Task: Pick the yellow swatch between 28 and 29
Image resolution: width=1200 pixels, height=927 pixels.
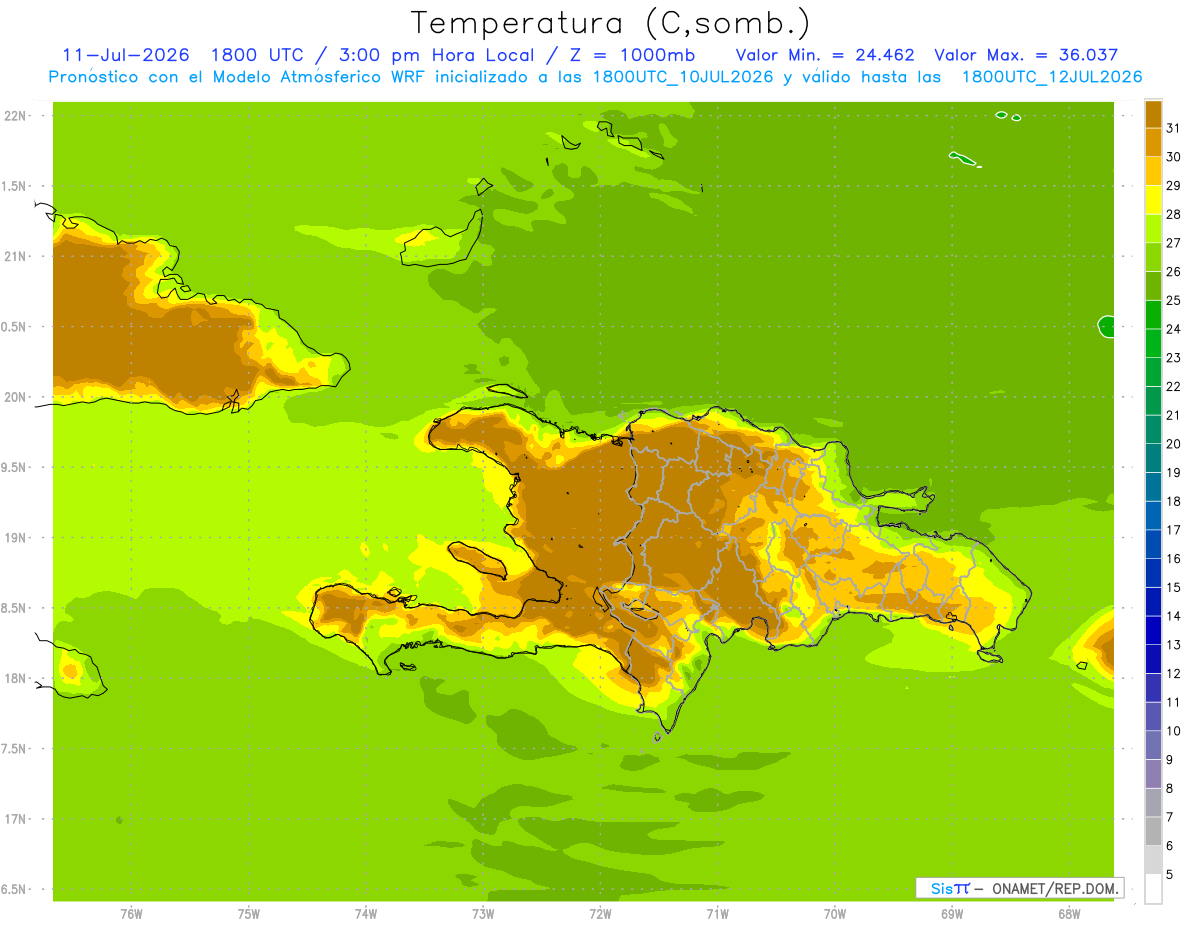Action: click(1153, 200)
